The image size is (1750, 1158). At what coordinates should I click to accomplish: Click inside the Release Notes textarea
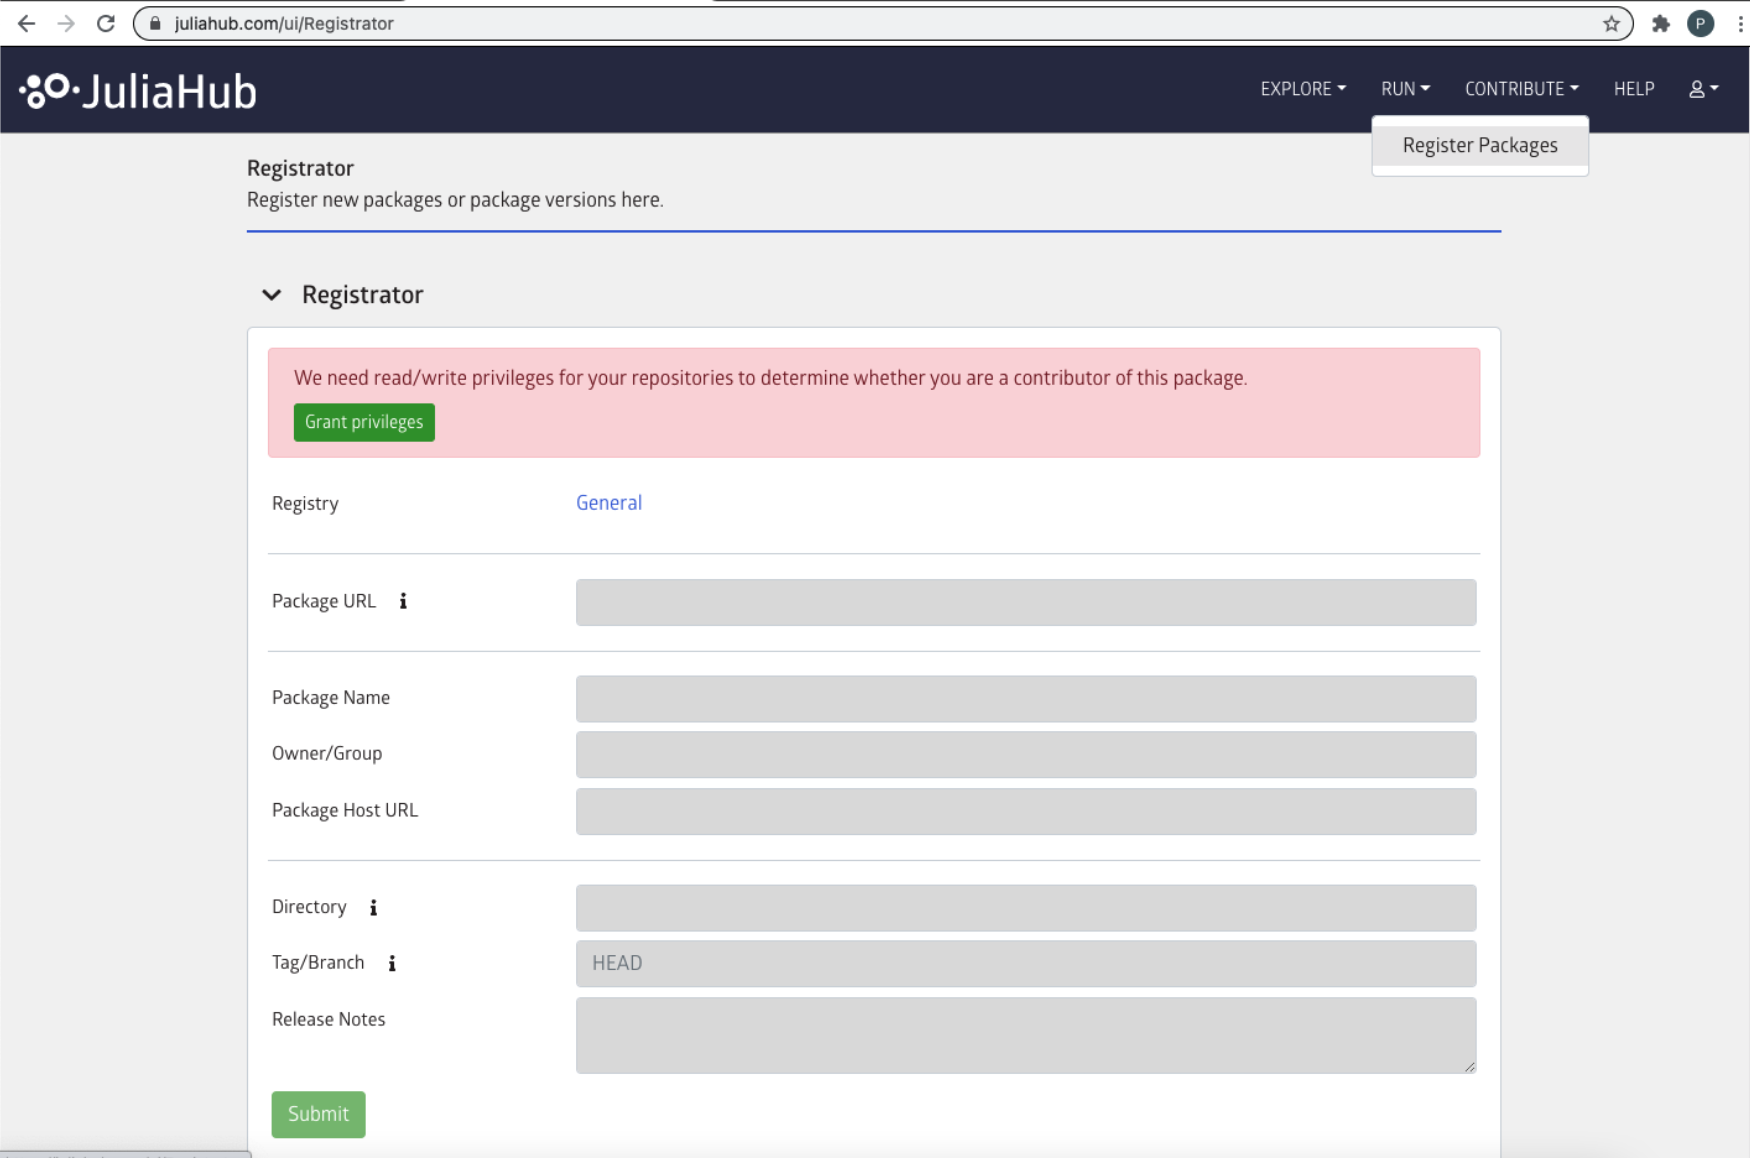pos(1026,1035)
